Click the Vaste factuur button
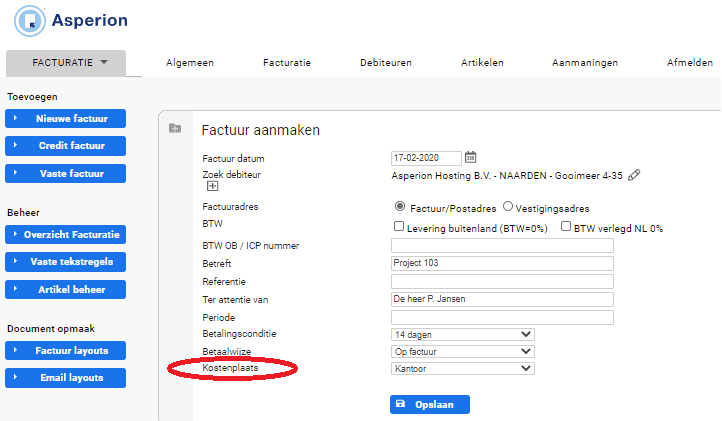The height and width of the screenshot is (421, 722). (x=65, y=174)
